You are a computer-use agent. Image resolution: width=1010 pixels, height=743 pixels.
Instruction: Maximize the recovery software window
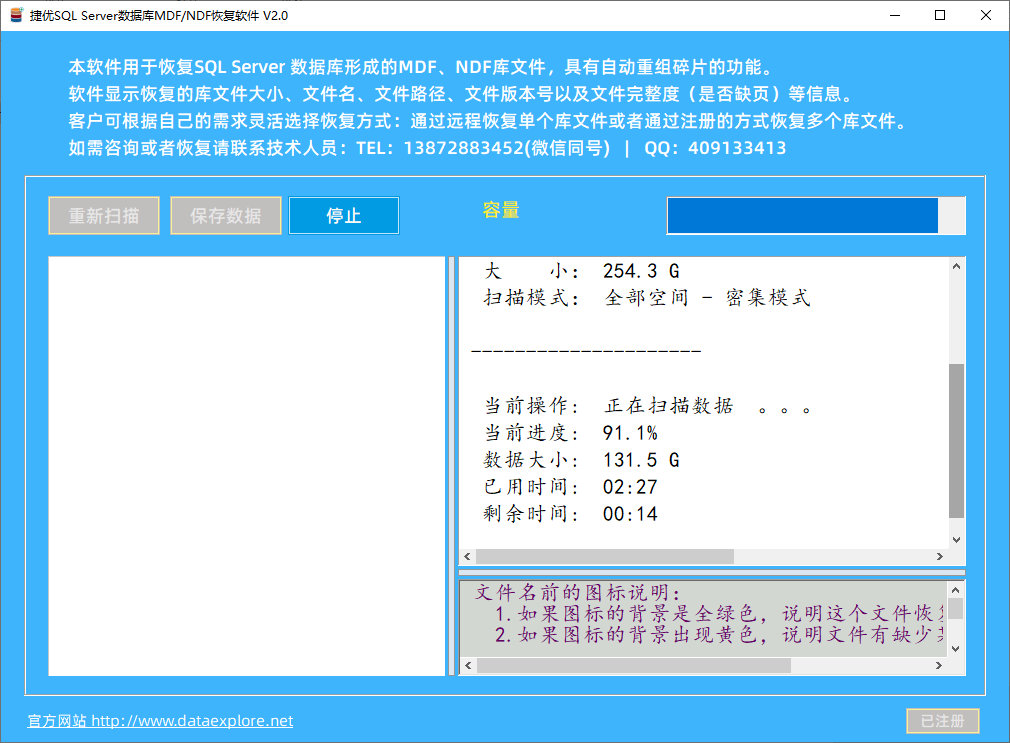[940, 15]
